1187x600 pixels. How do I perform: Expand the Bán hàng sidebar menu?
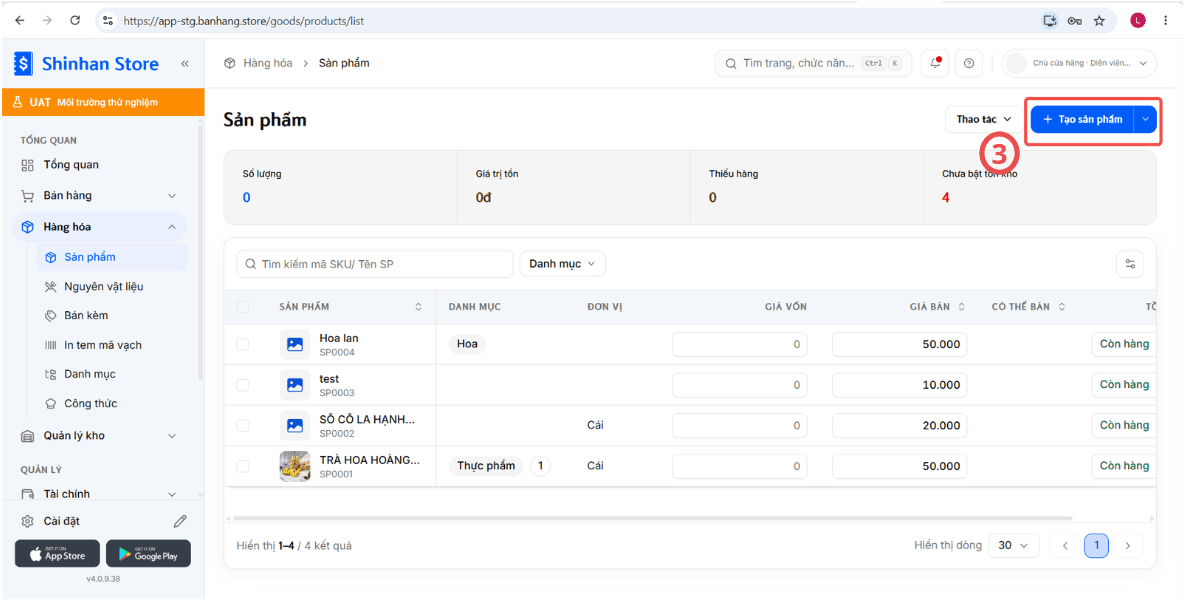100,196
